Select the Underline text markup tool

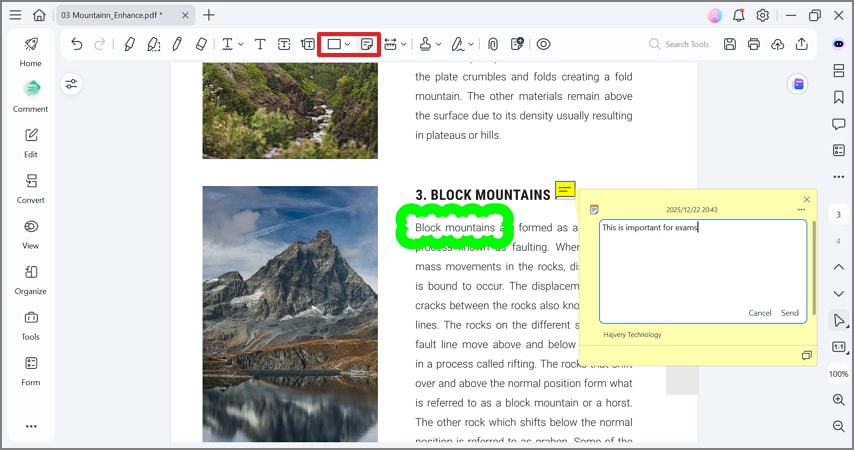(x=228, y=44)
